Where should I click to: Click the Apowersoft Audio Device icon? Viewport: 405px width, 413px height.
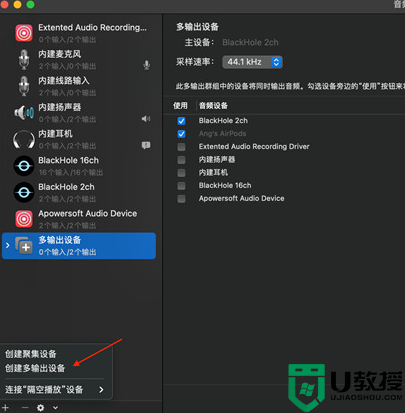pyautogui.click(x=24, y=219)
